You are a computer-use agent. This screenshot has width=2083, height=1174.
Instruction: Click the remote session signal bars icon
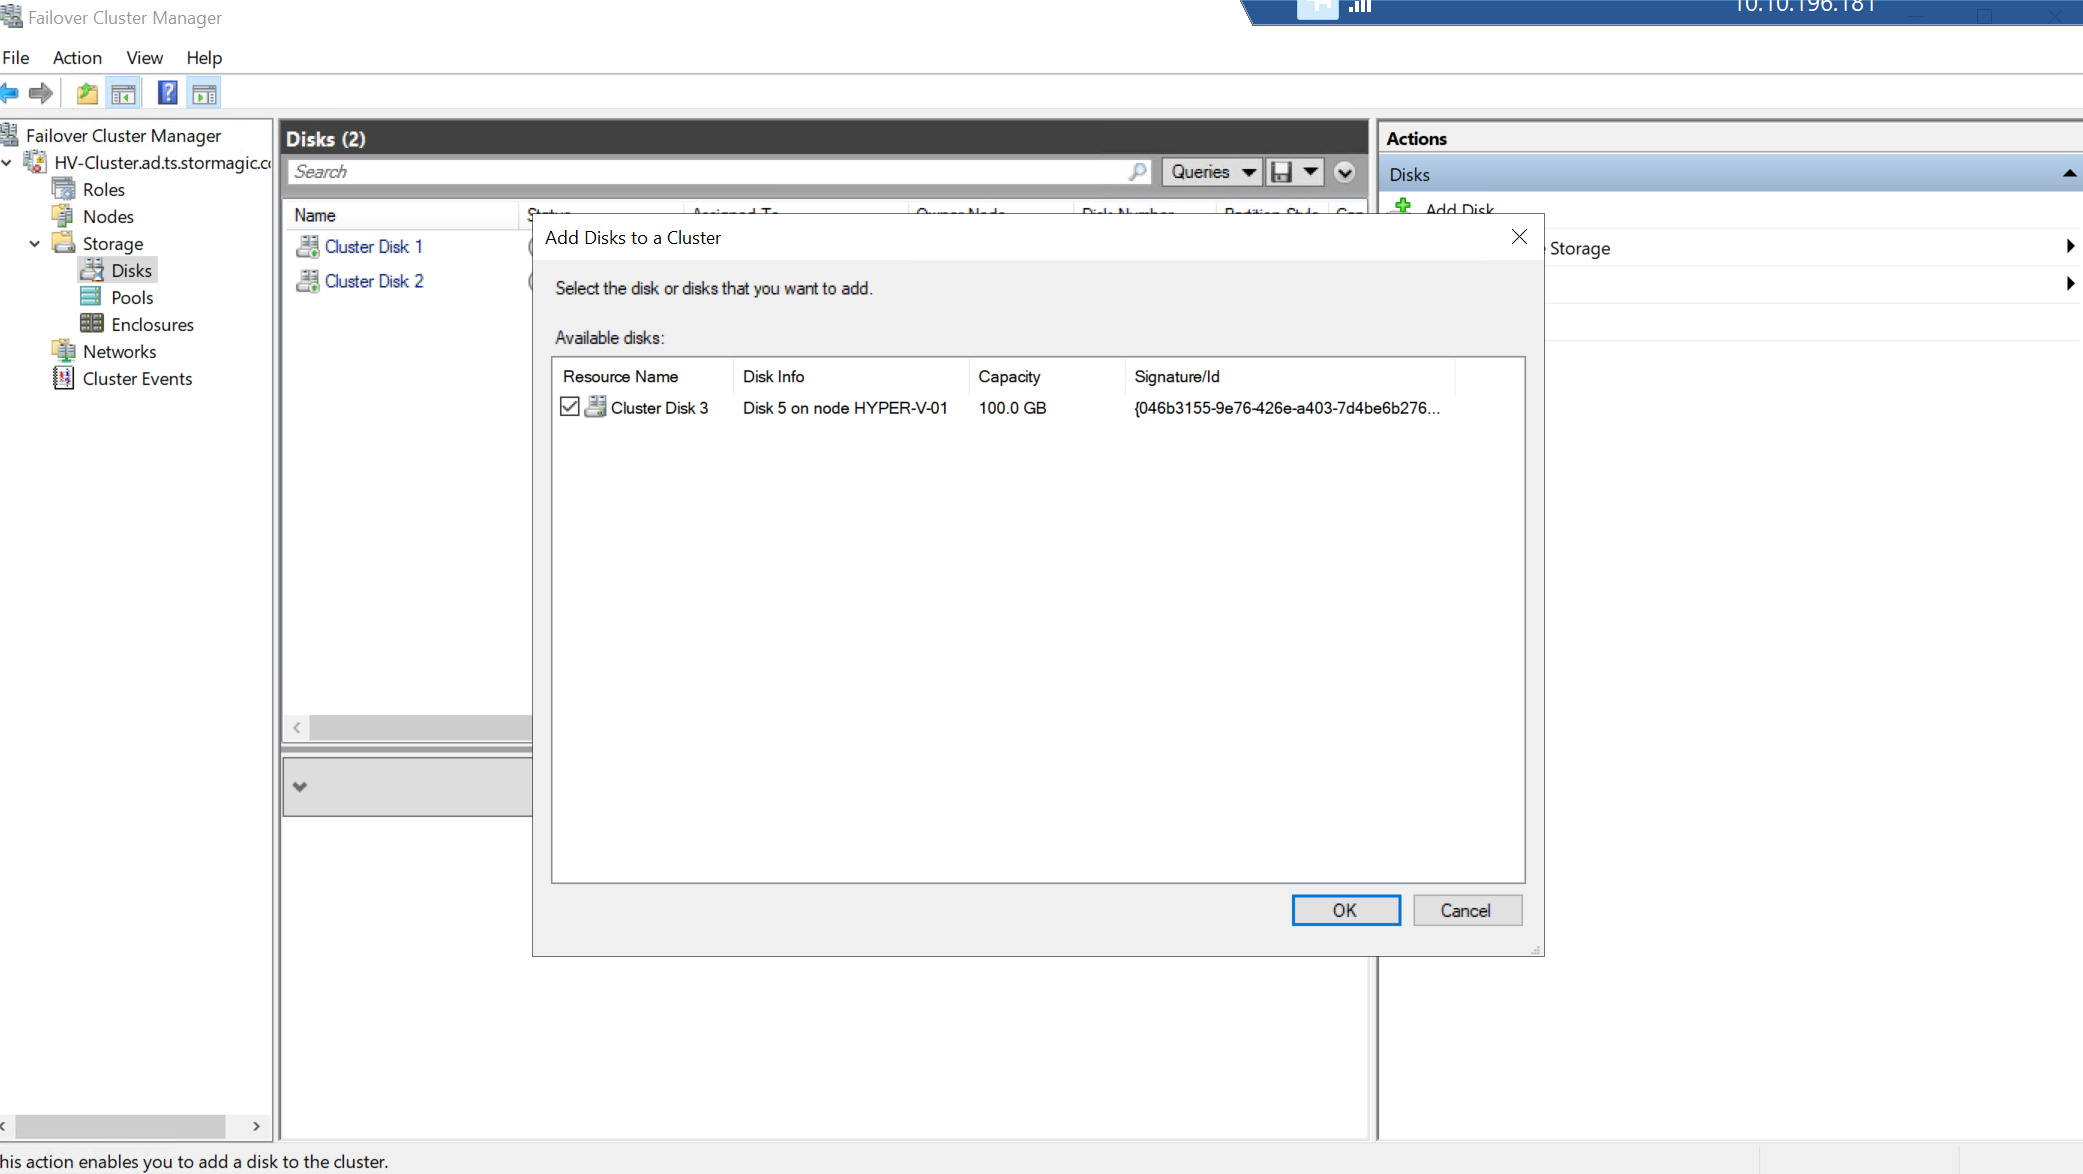(x=1360, y=7)
